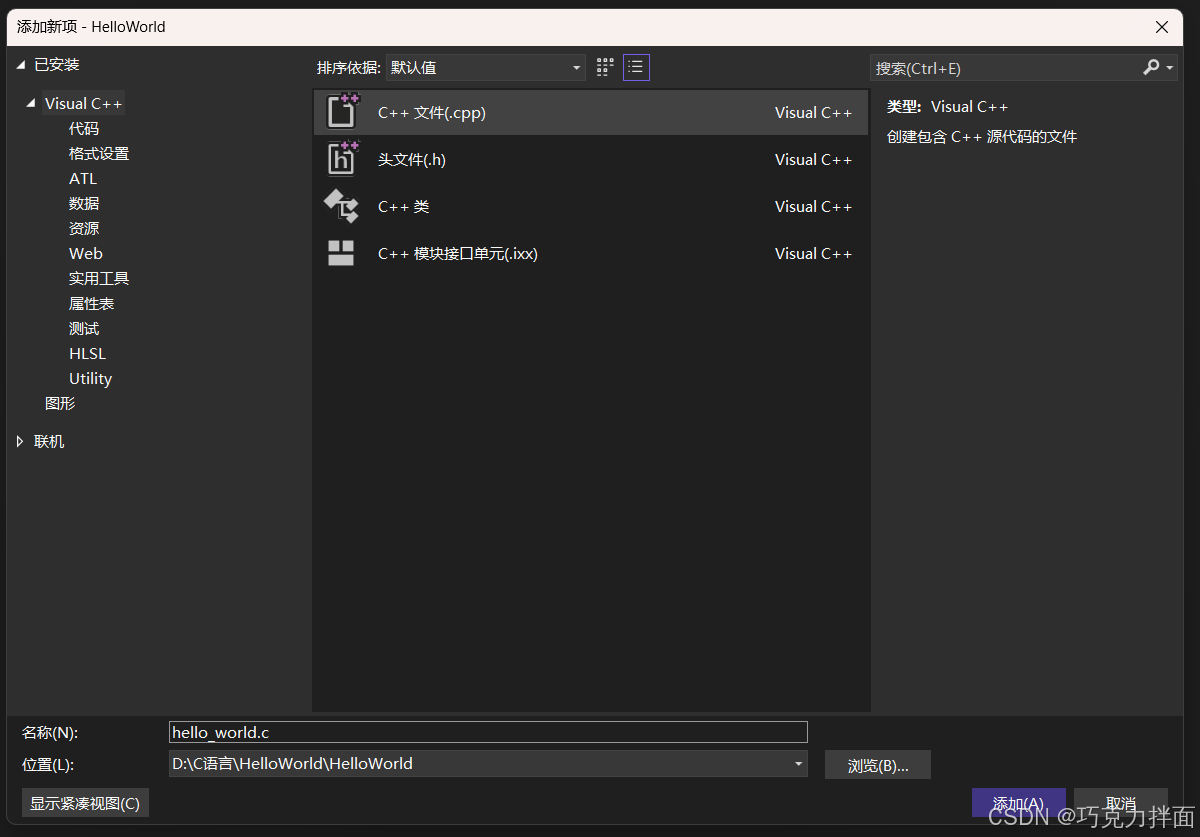This screenshot has height=837, width=1200.
Task: Select 数据 category in the tree
Action: [84, 204]
